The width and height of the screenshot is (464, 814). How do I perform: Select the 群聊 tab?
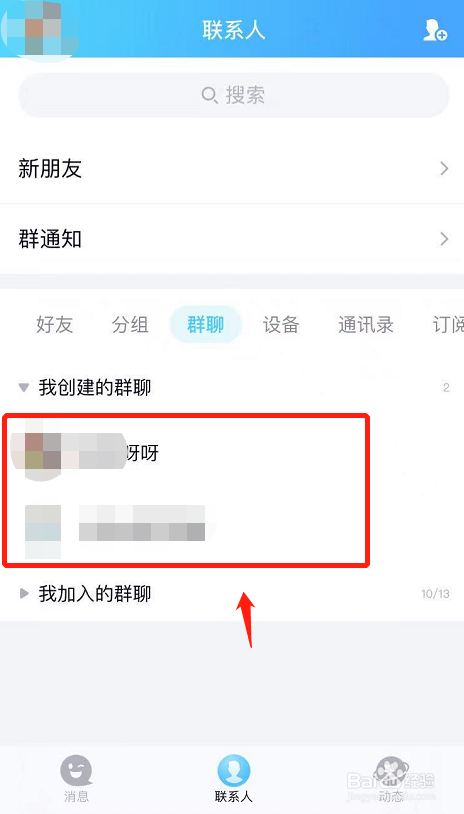tap(206, 324)
